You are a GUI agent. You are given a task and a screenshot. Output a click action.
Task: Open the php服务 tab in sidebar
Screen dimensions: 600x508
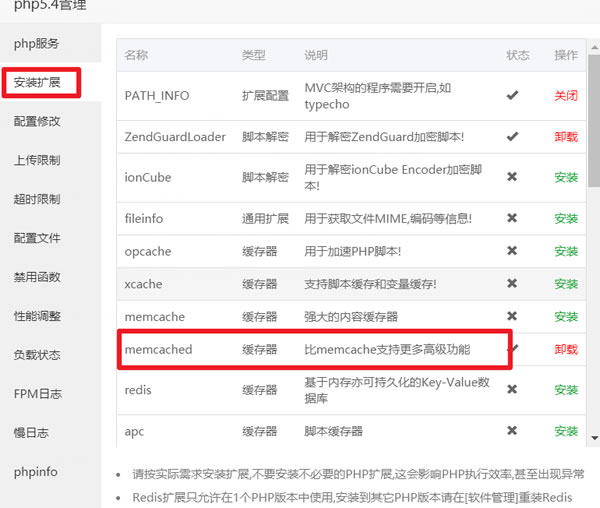[x=37, y=43]
